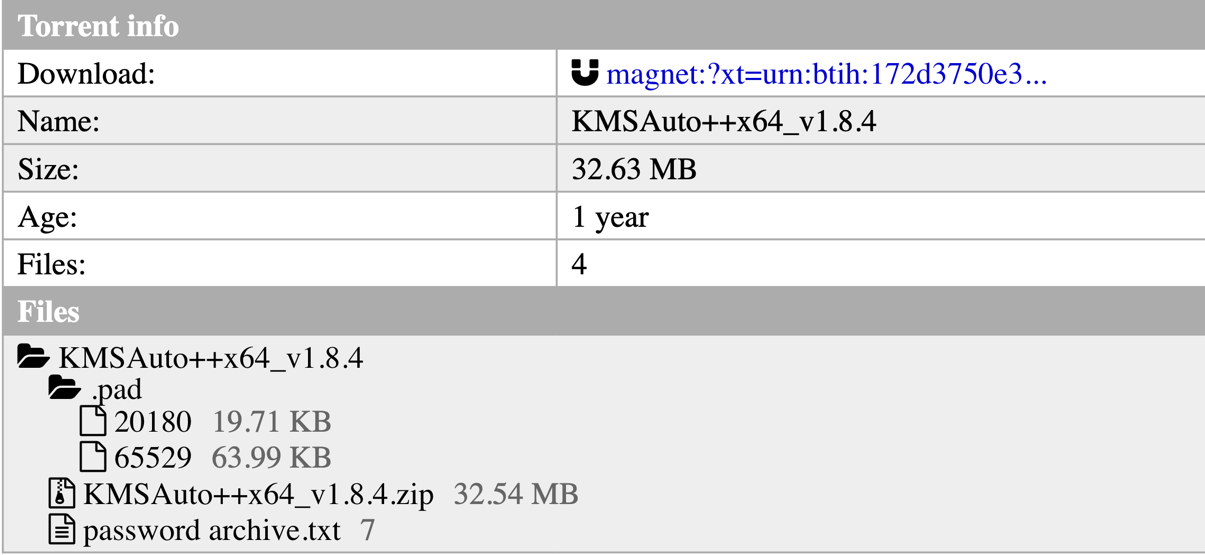
Task: Select the 20180 file entry
Action: (x=153, y=423)
